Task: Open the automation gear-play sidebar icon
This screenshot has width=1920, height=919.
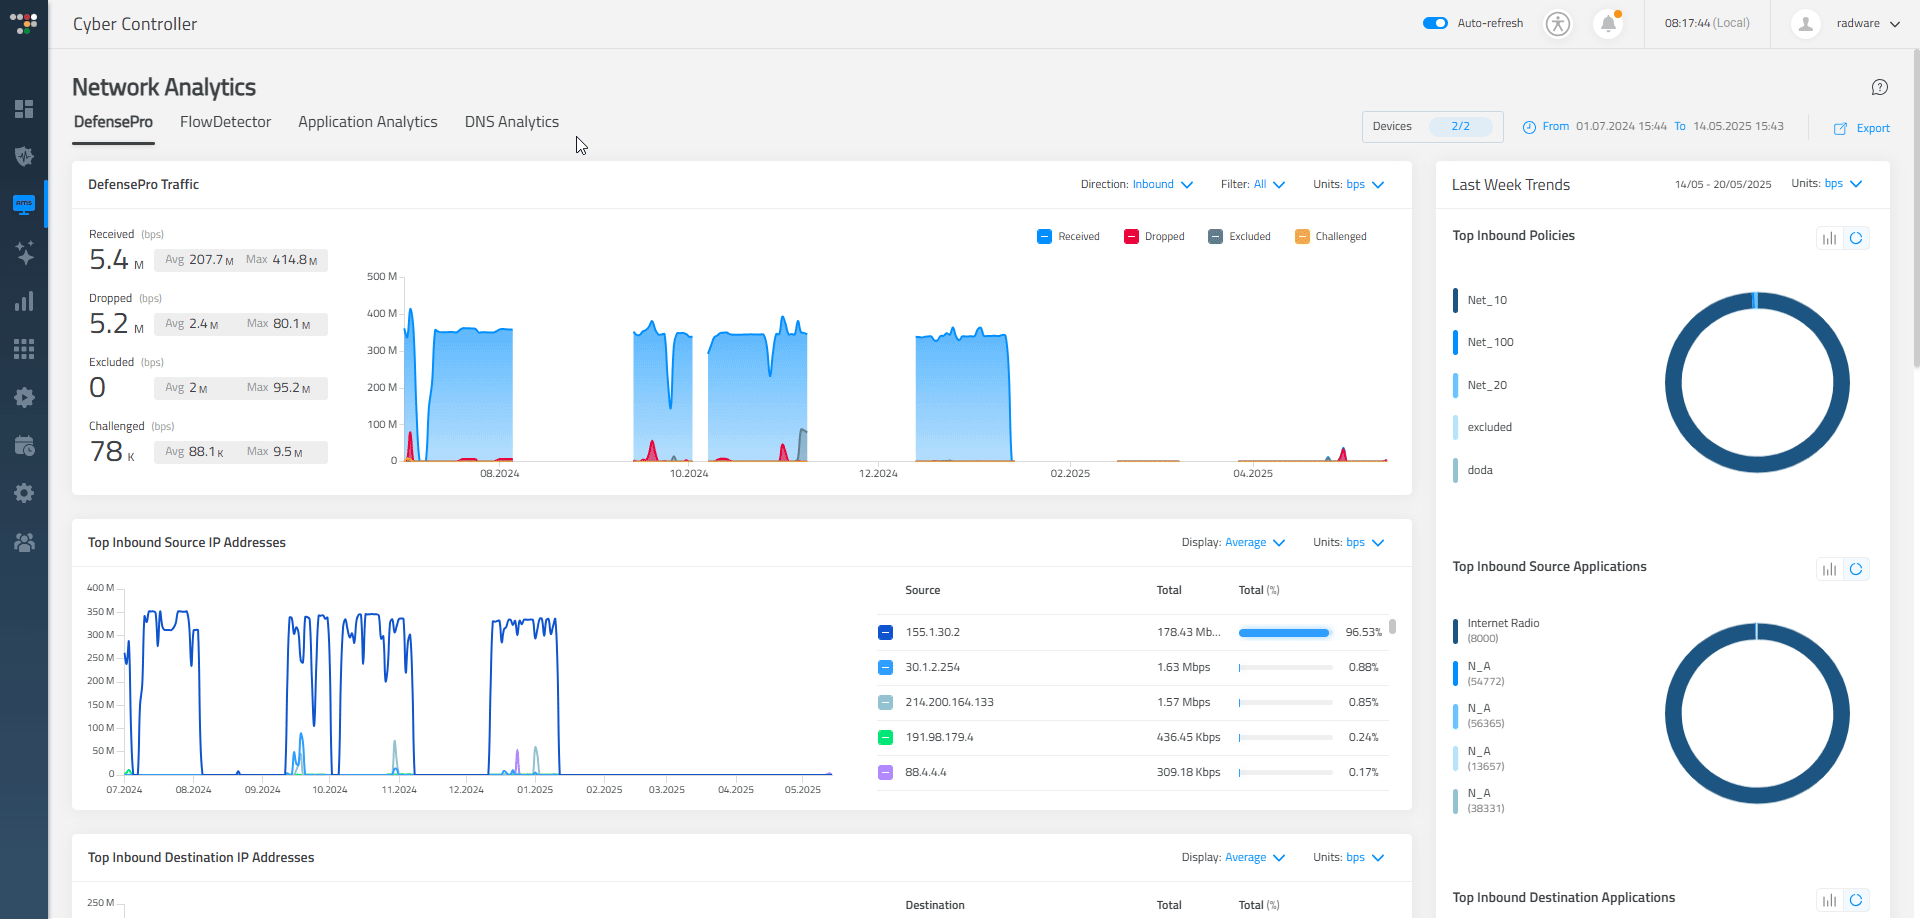Action: point(24,397)
